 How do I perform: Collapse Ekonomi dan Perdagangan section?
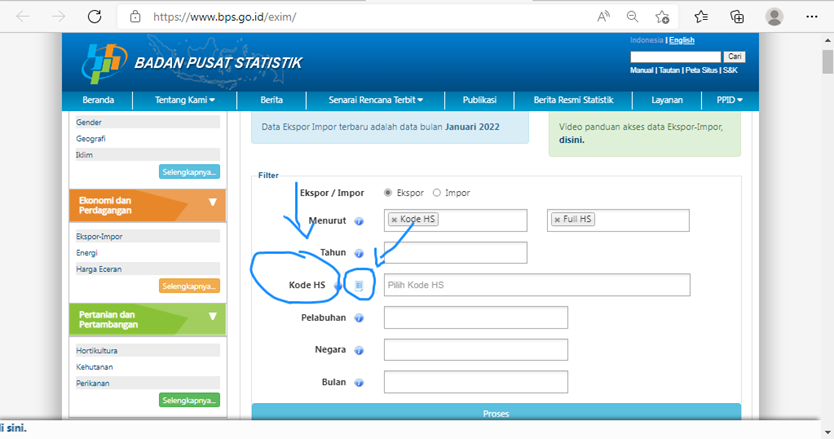tap(213, 202)
